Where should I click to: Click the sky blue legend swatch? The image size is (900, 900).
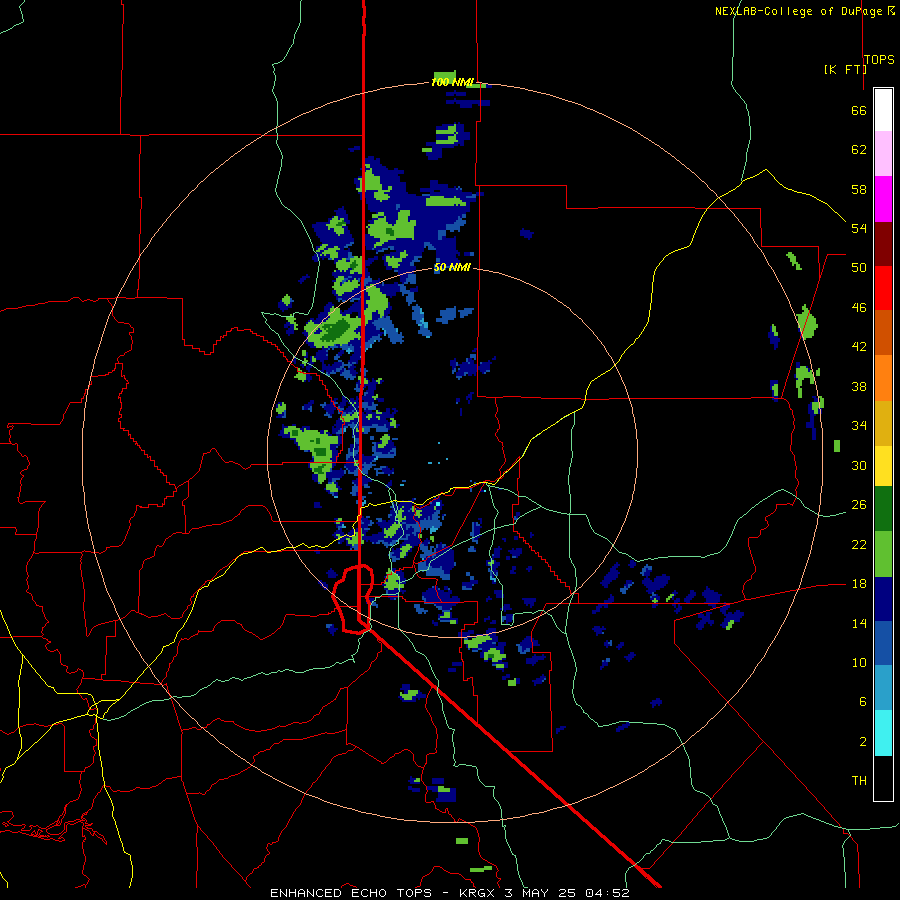tap(883, 688)
